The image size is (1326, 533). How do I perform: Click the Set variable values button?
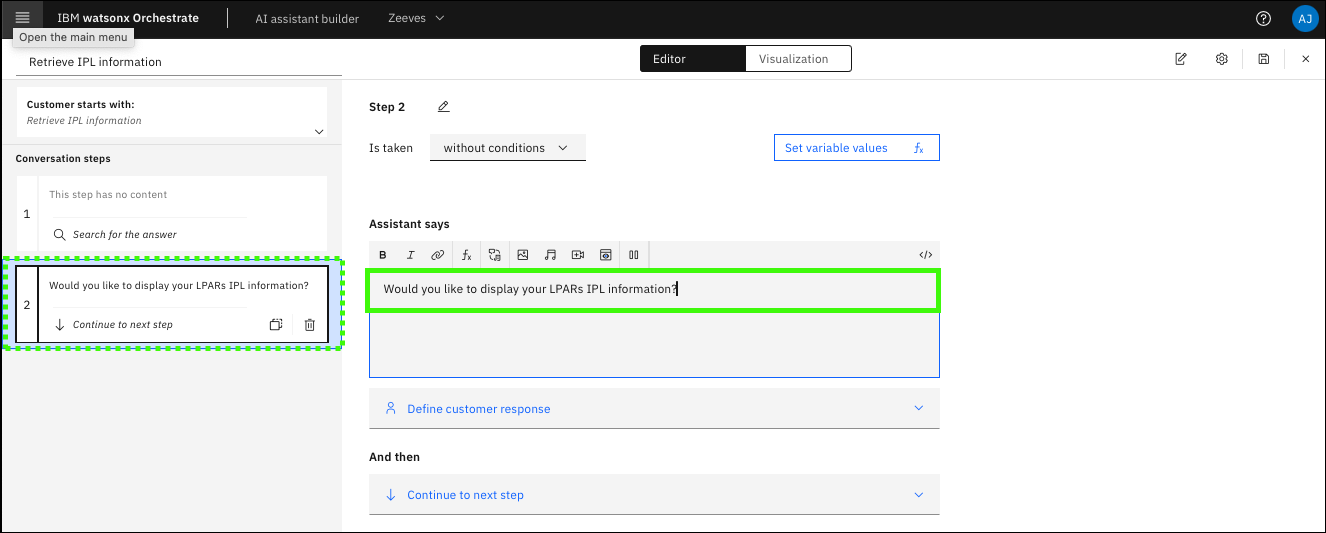(x=856, y=148)
